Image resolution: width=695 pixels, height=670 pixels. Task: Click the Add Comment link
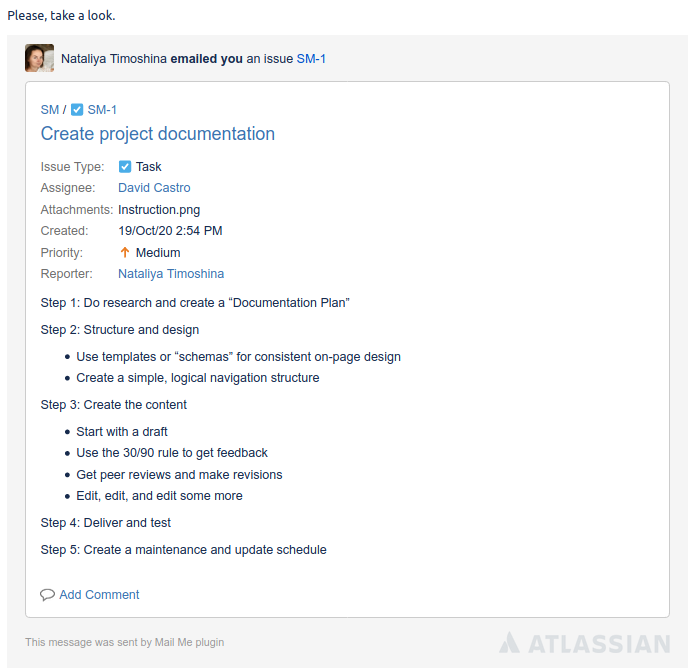click(99, 595)
